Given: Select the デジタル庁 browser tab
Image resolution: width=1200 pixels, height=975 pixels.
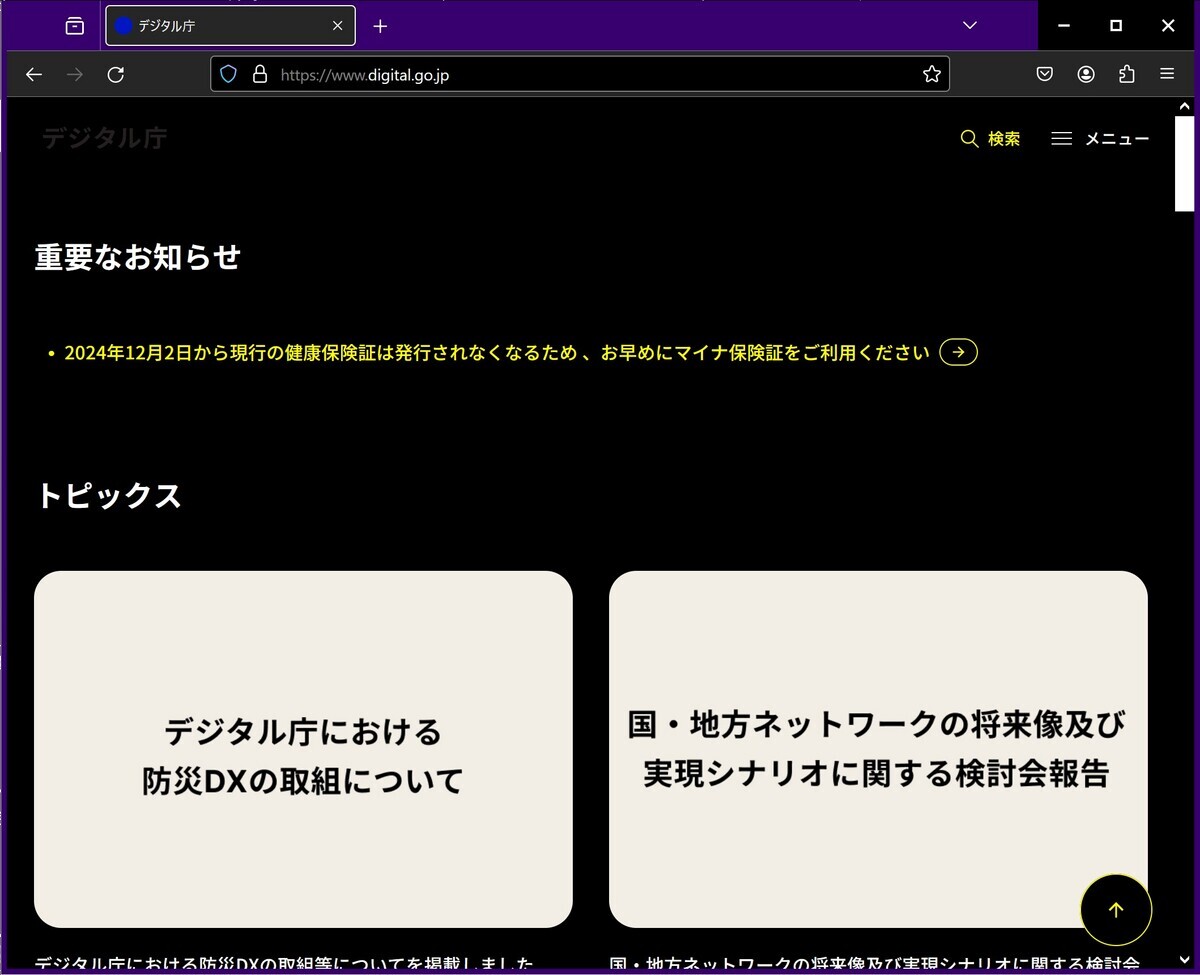Looking at the screenshot, I should [x=230, y=26].
